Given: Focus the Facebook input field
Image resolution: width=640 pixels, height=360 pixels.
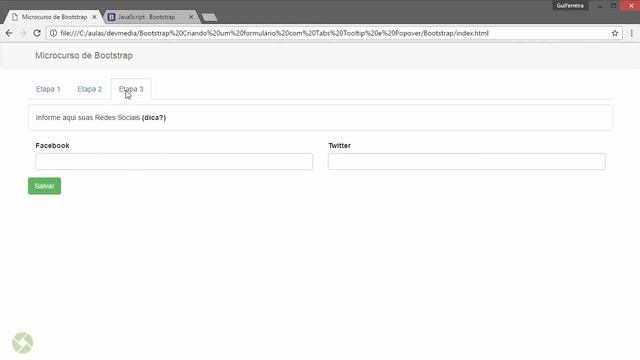Looking at the screenshot, I should [x=174, y=162].
